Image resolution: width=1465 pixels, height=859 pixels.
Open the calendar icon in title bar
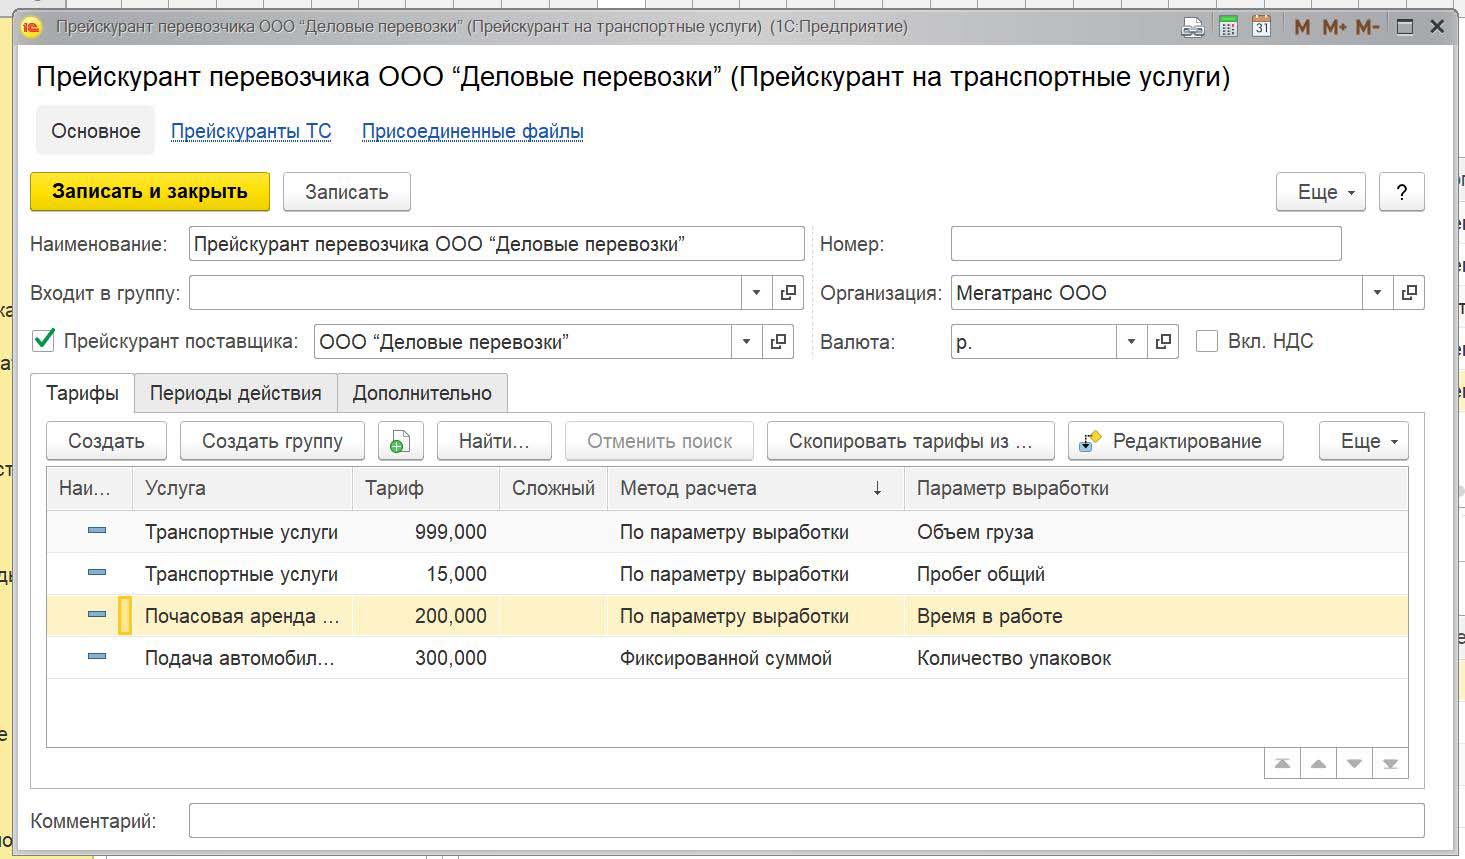click(x=1261, y=27)
